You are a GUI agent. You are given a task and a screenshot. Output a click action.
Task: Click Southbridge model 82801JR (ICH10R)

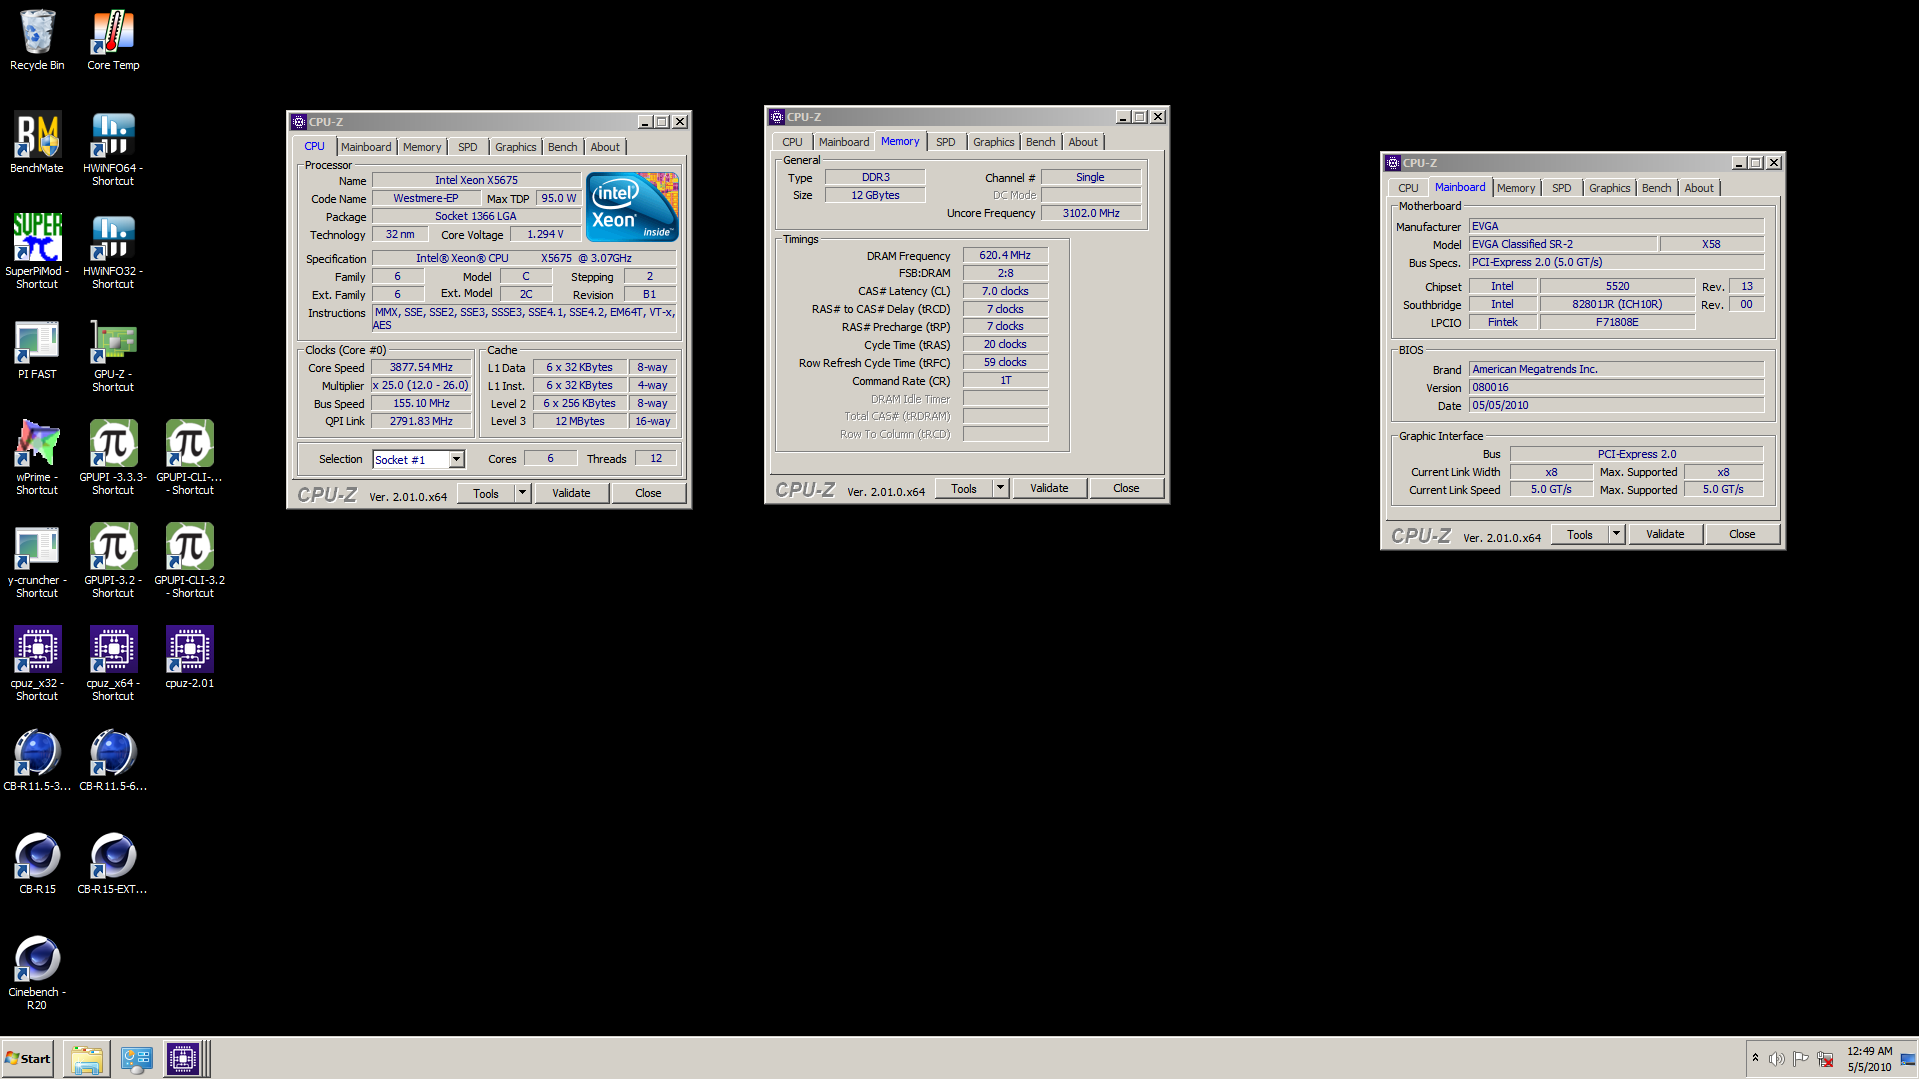(x=1617, y=304)
